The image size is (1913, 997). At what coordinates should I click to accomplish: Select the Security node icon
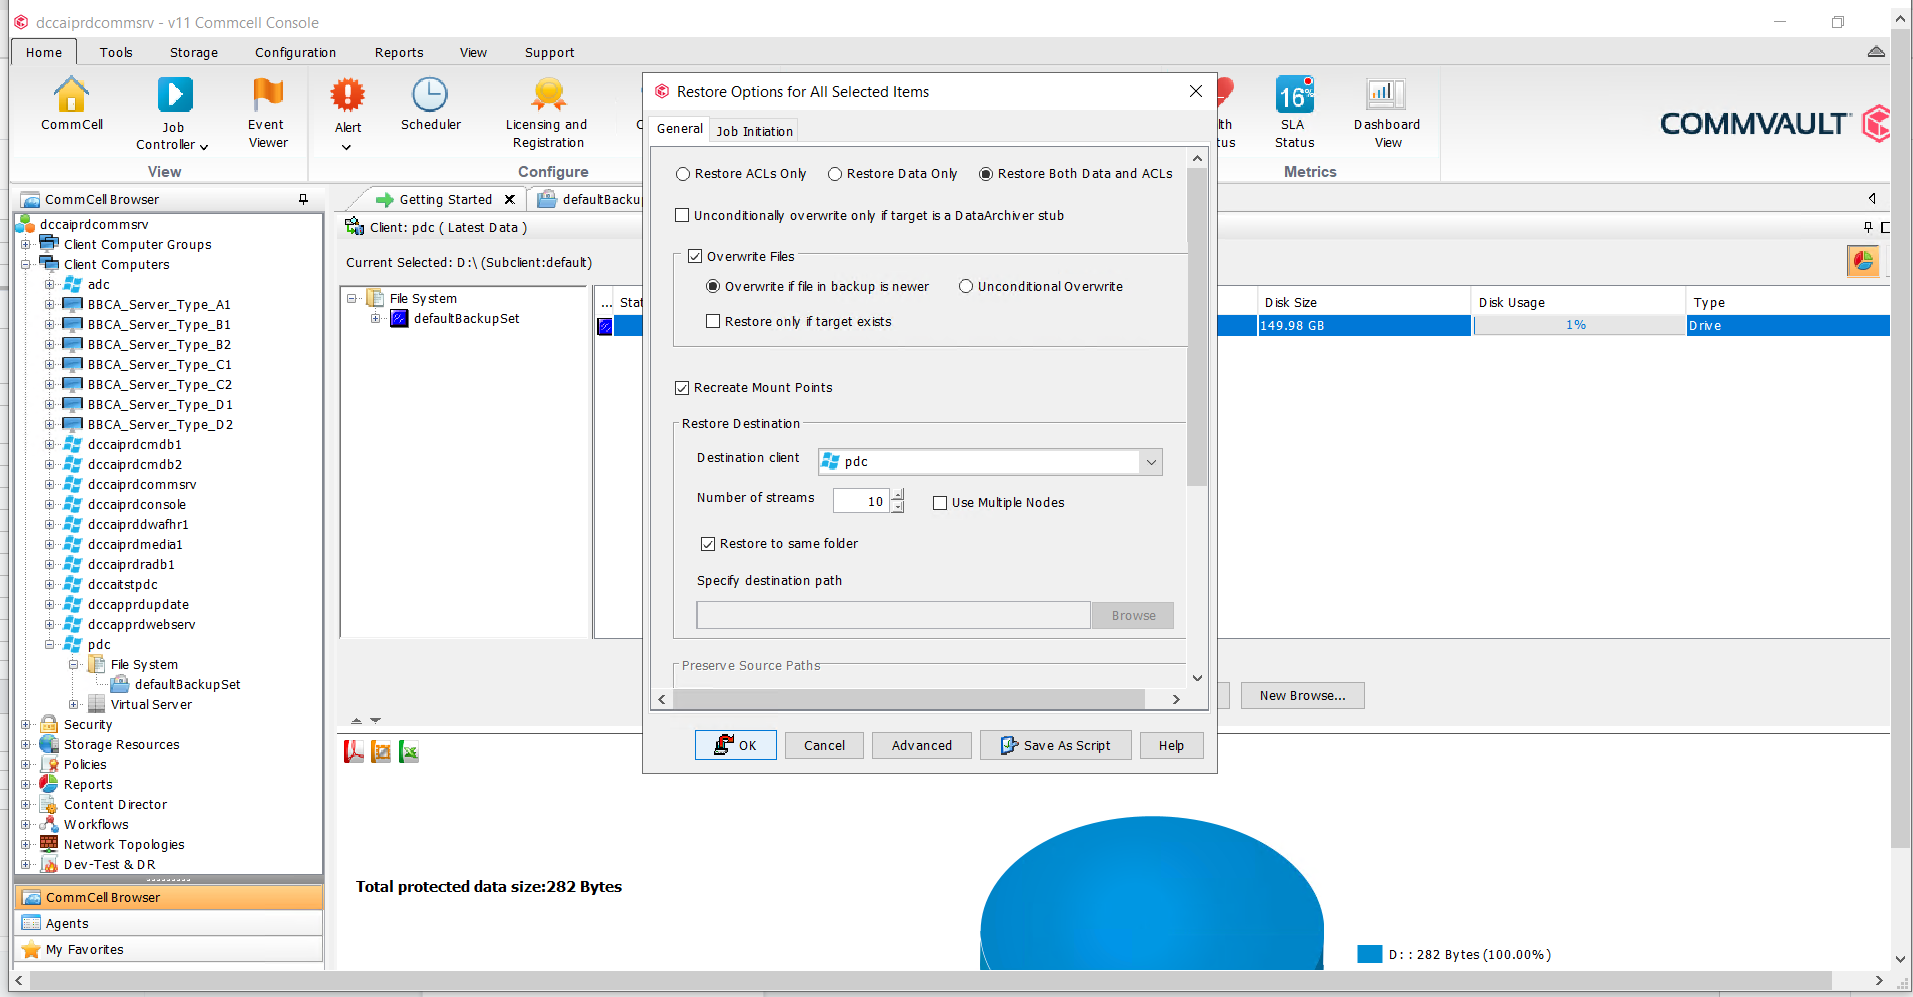[49, 724]
